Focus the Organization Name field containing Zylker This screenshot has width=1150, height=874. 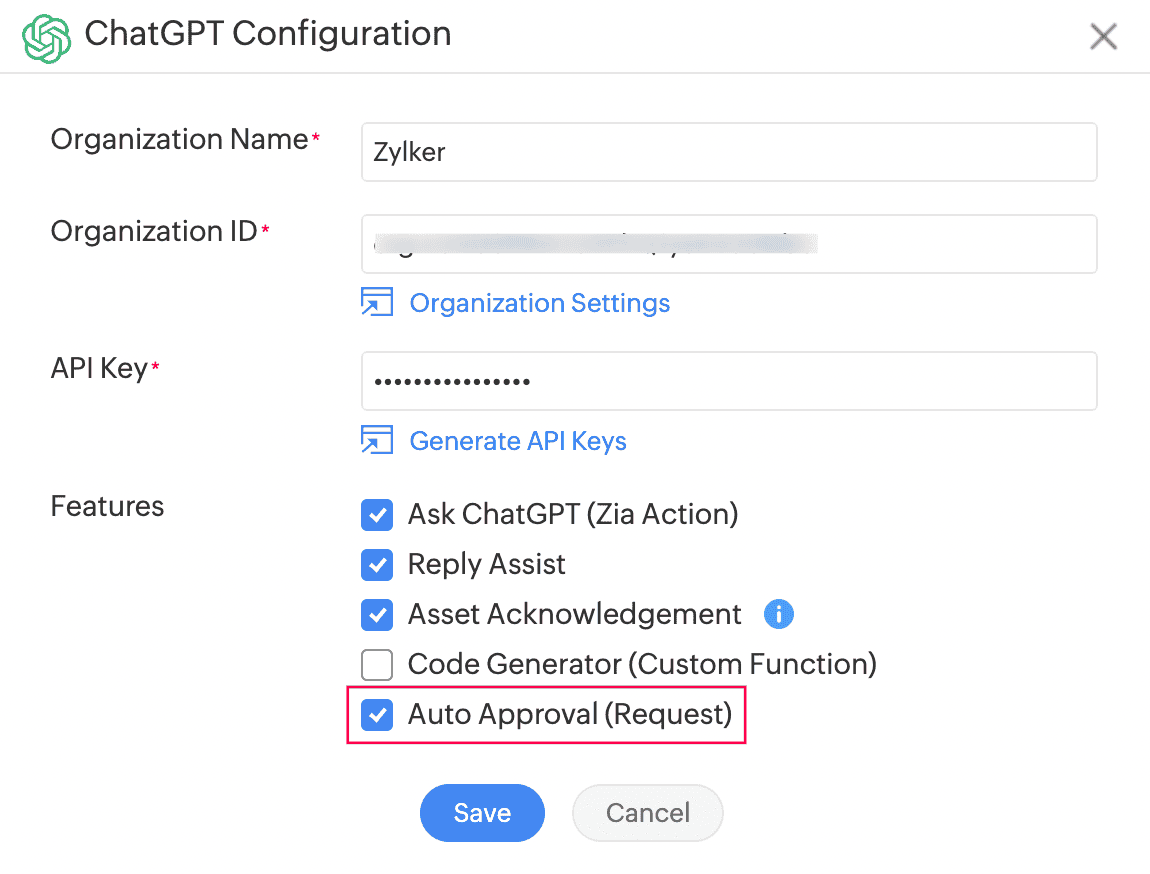click(x=729, y=152)
